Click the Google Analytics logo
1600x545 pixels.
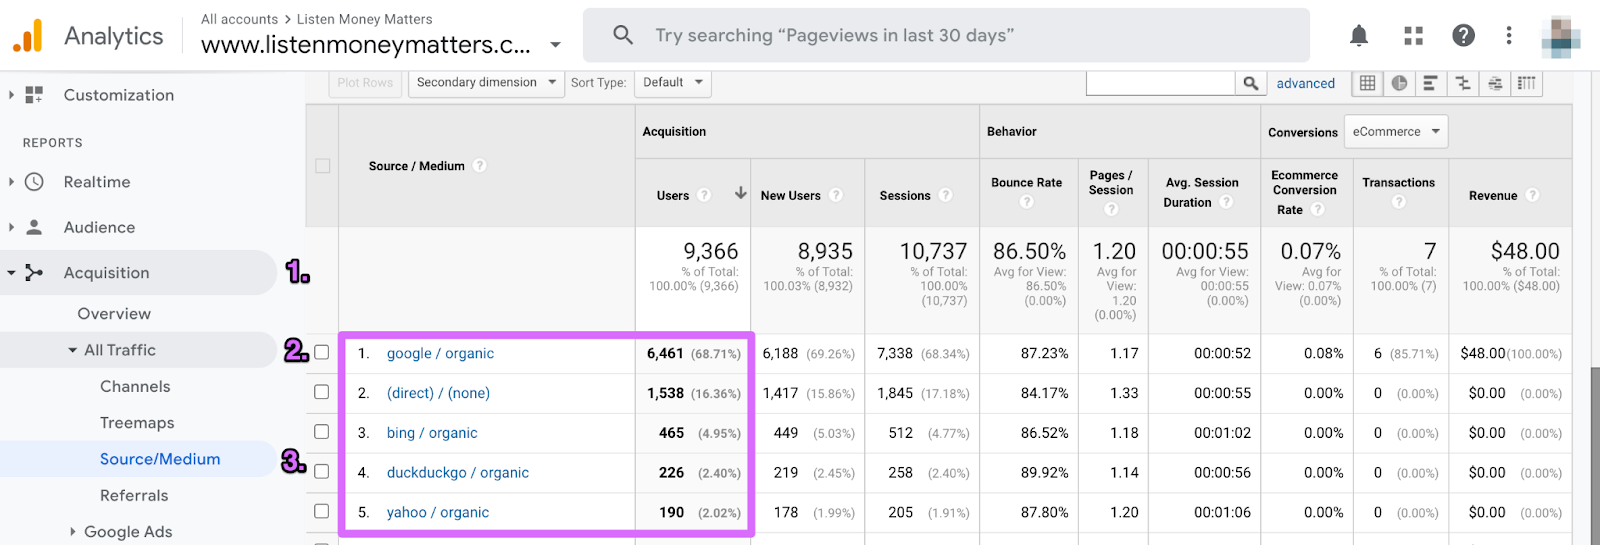(28, 36)
